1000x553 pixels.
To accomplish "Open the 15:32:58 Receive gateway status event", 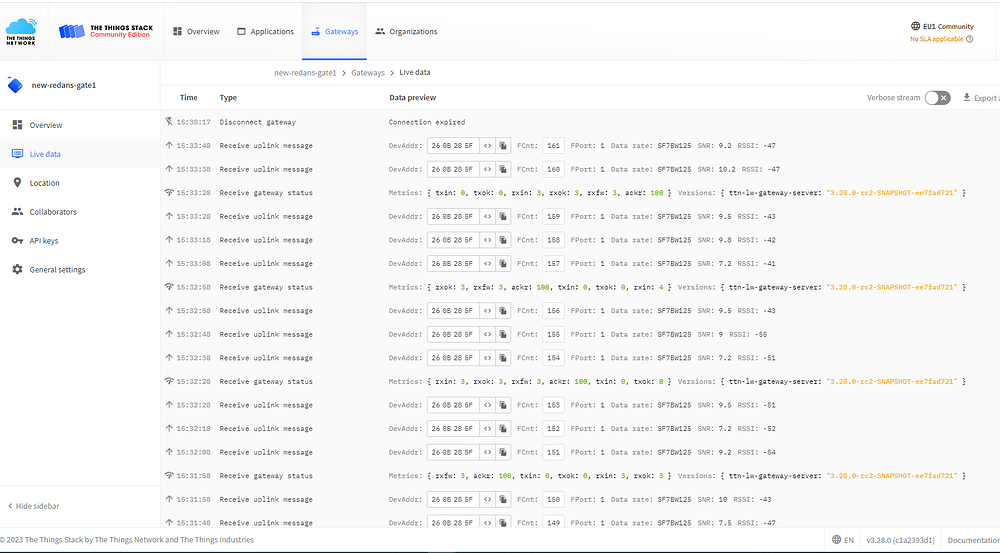I will click(580, 287).
